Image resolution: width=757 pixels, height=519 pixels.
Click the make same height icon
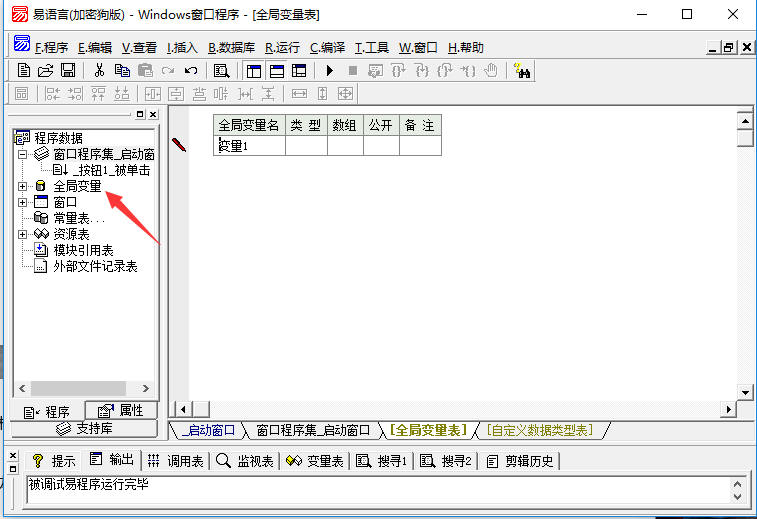(322, 94)
